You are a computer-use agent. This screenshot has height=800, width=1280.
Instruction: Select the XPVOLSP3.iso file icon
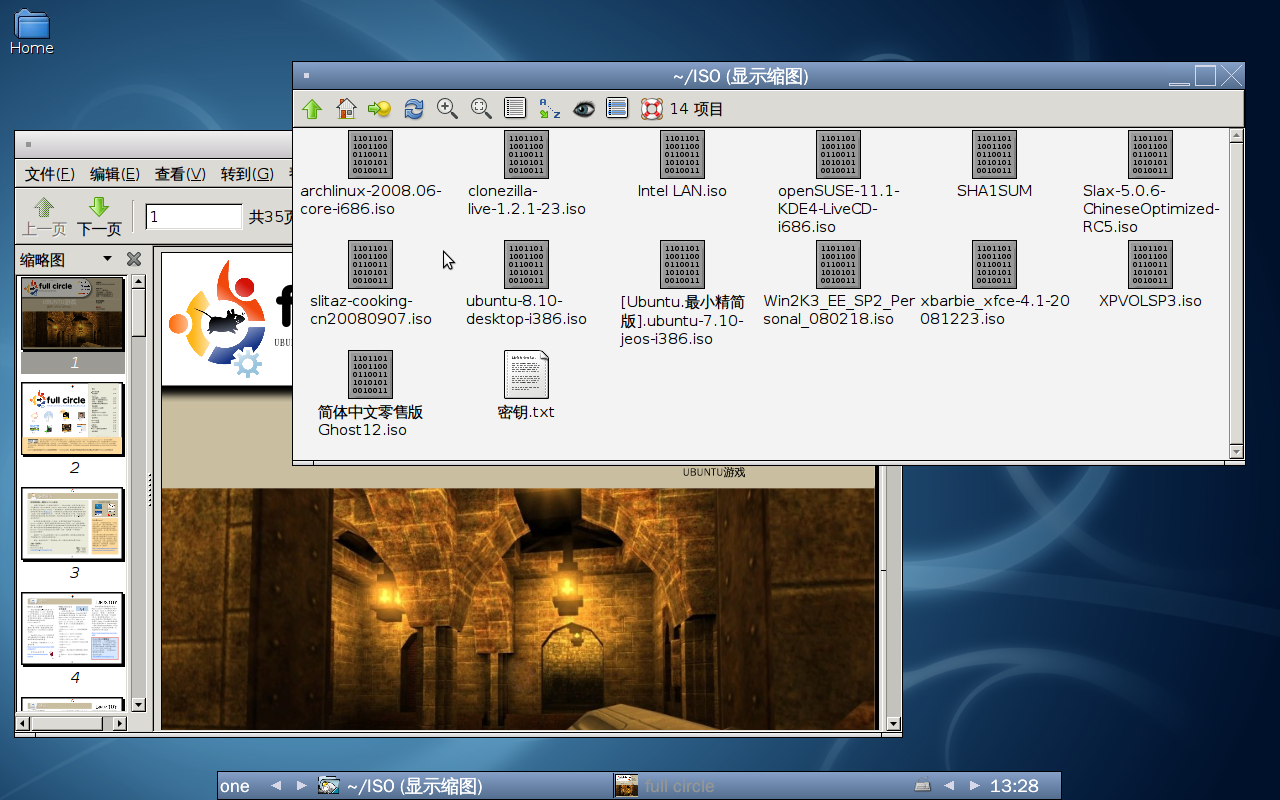(x=1150, y=265)
